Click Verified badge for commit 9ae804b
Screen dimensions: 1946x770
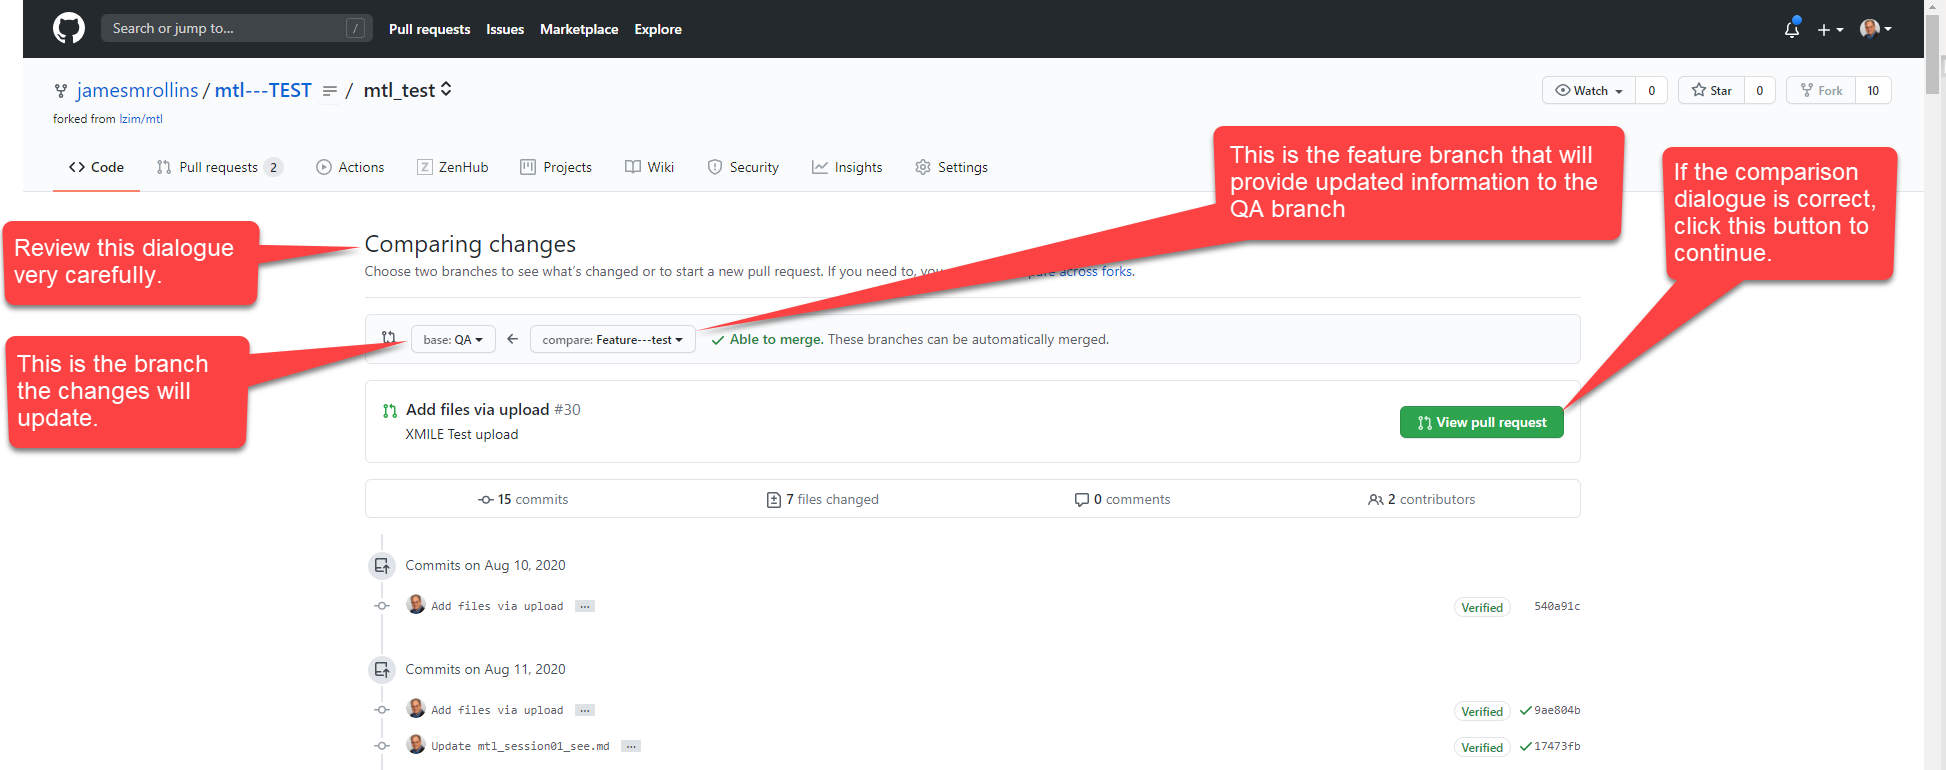(x=1482, y=711)
